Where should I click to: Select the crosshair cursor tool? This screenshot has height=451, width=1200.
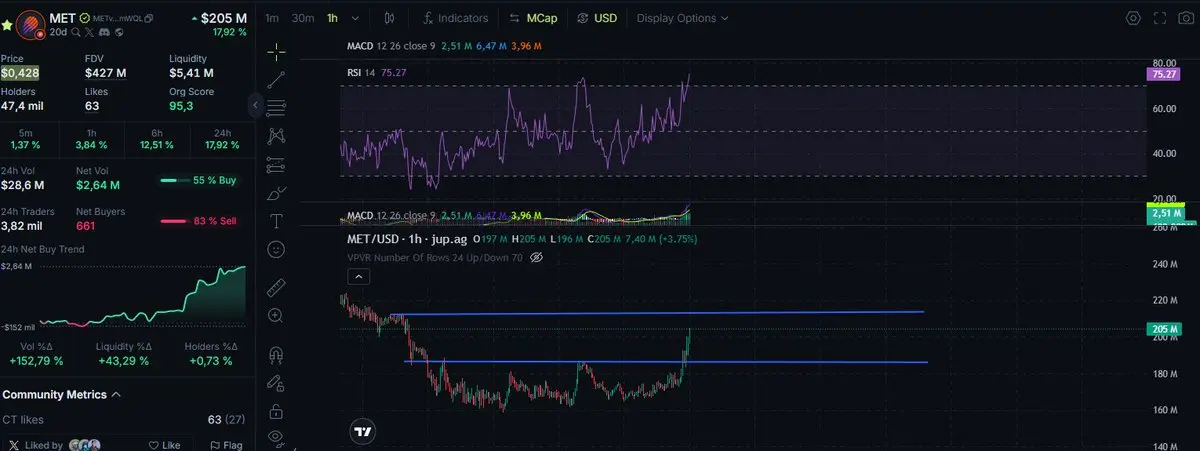pos(277,50)
